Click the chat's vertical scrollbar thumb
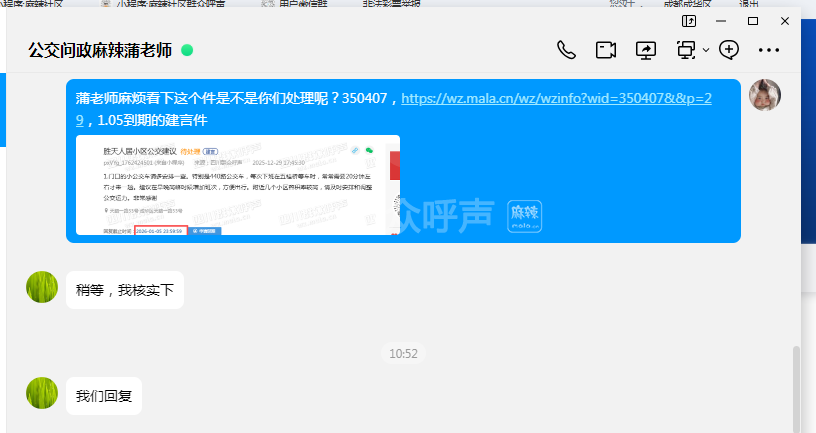This screenshot has width=816, height=433. tap(796, 390)
